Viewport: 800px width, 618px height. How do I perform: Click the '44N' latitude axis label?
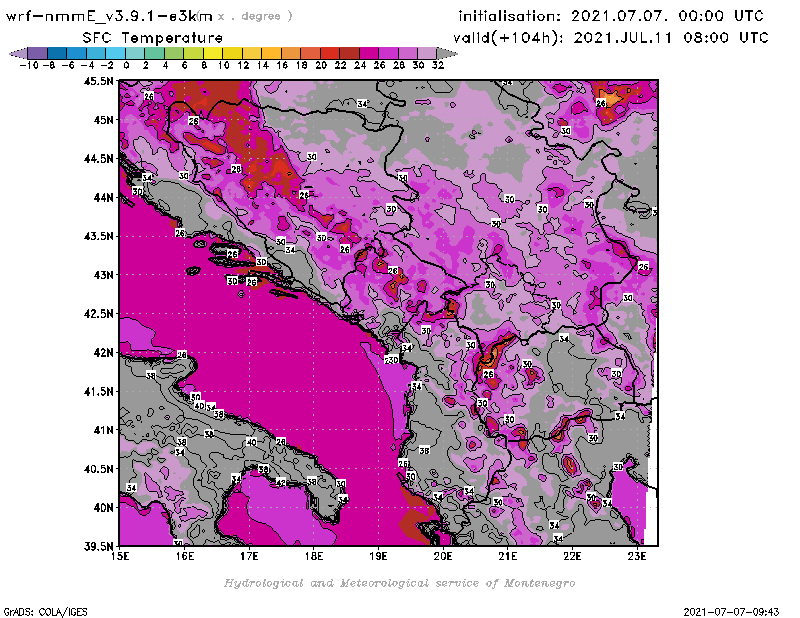pos(103,197)
